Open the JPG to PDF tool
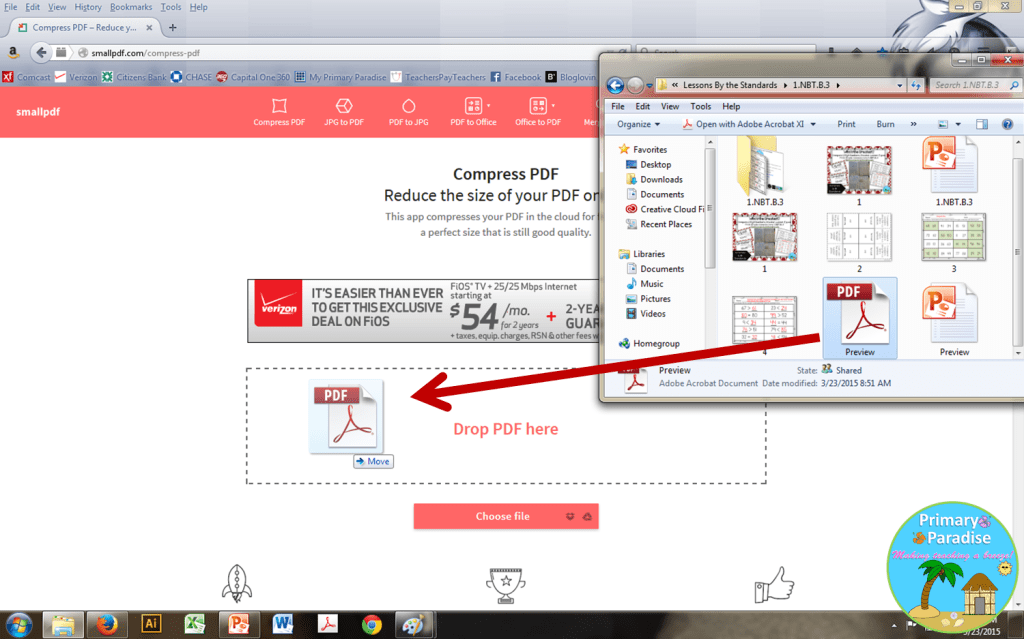Viewport: 1024px width, 639px height. 344,112
